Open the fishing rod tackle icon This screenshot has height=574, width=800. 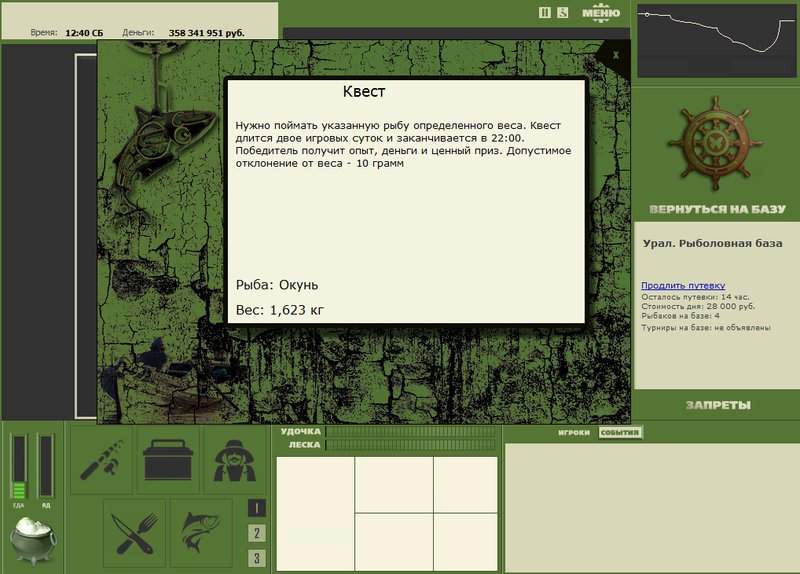coord(102,460)
